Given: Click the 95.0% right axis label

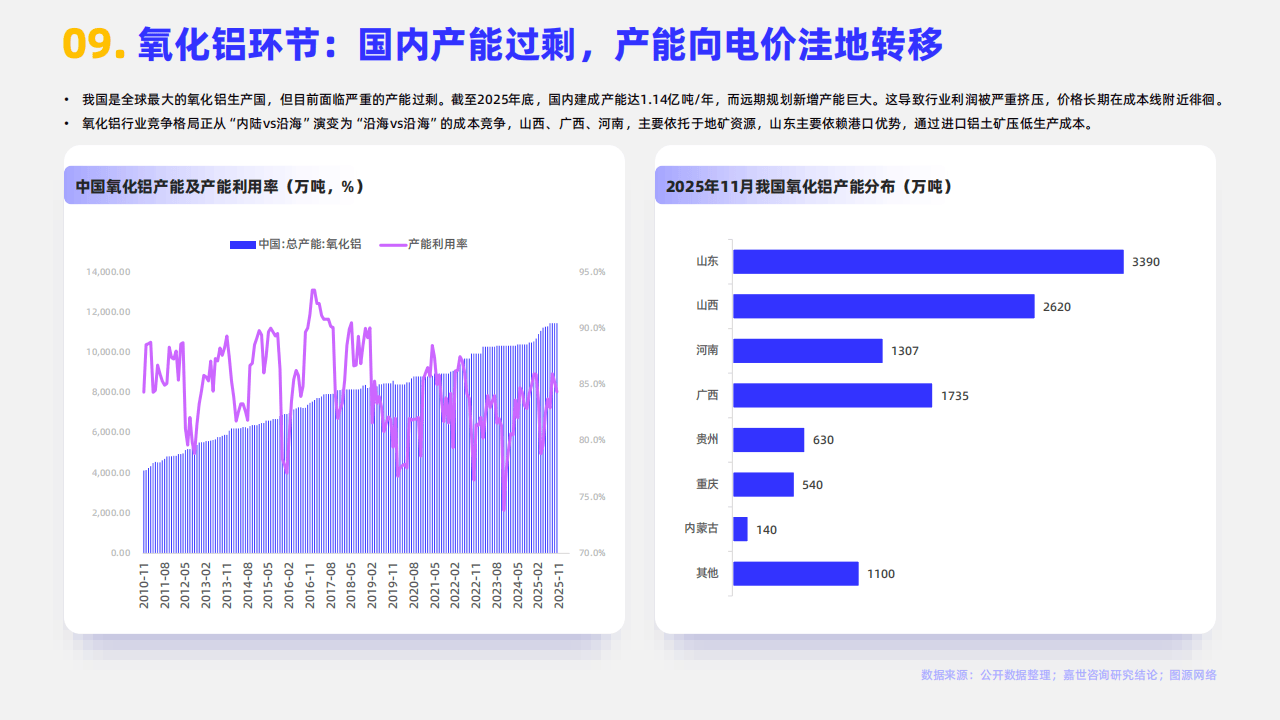Looking at the screenshot, I should [592, 272].
